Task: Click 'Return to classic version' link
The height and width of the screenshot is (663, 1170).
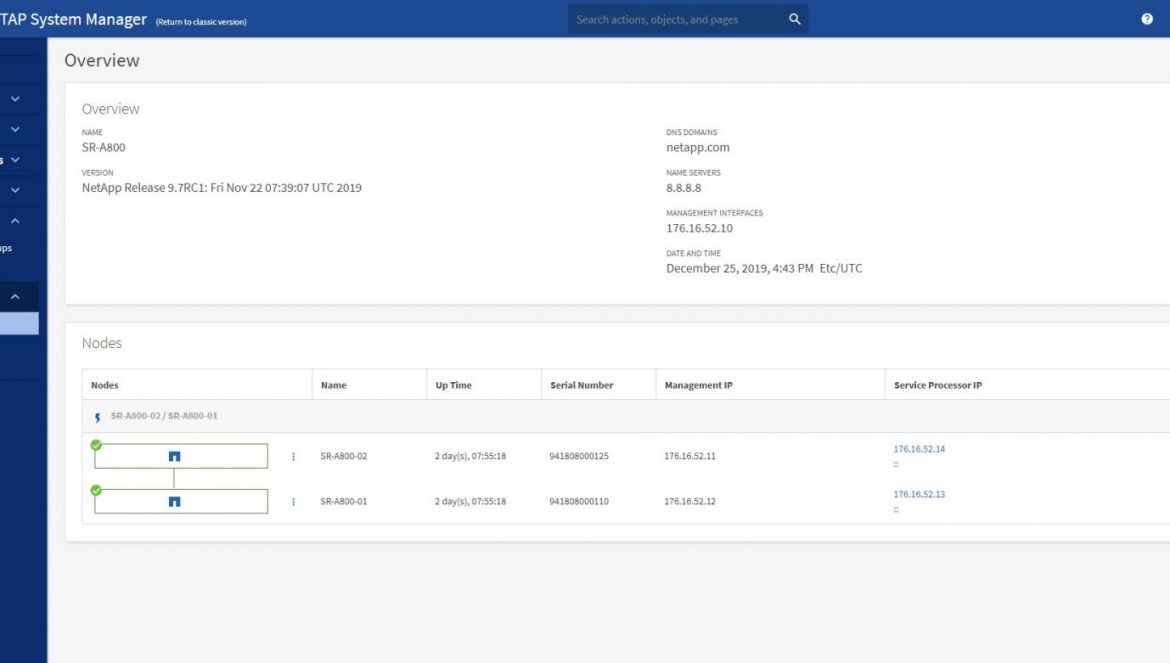Action: point(201,22)
